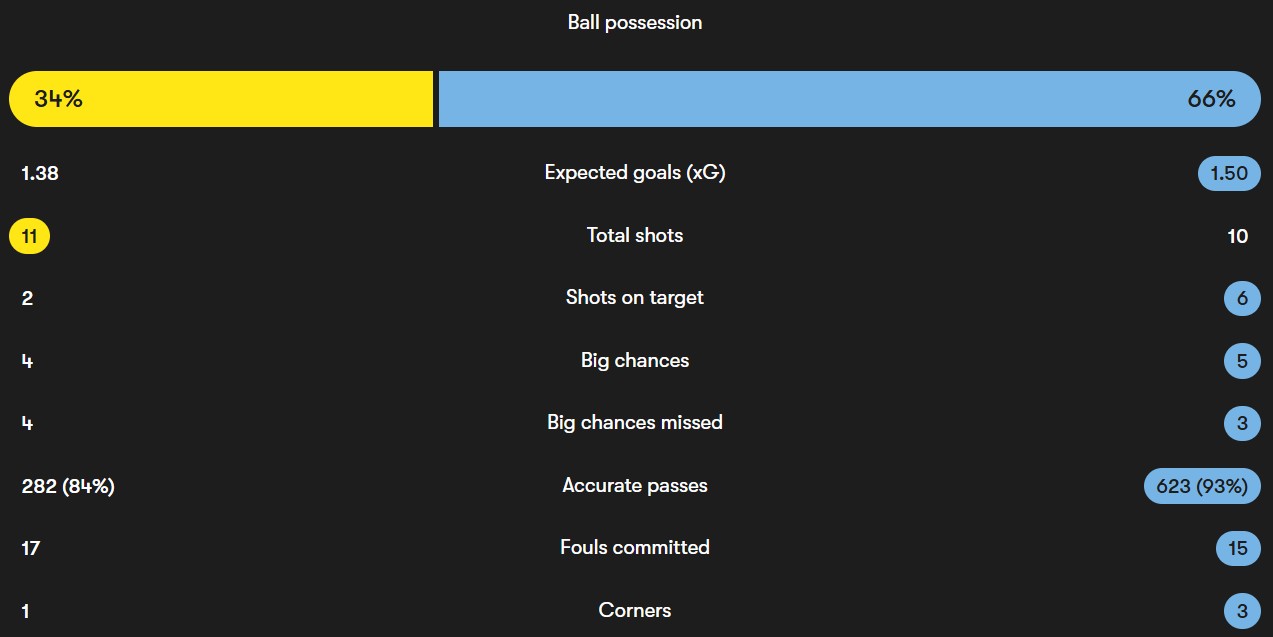1273x637 pixels.
Task: Select the blue 3 big chances missed badge
Action: pyautogui.click(x=1241, y=423)
